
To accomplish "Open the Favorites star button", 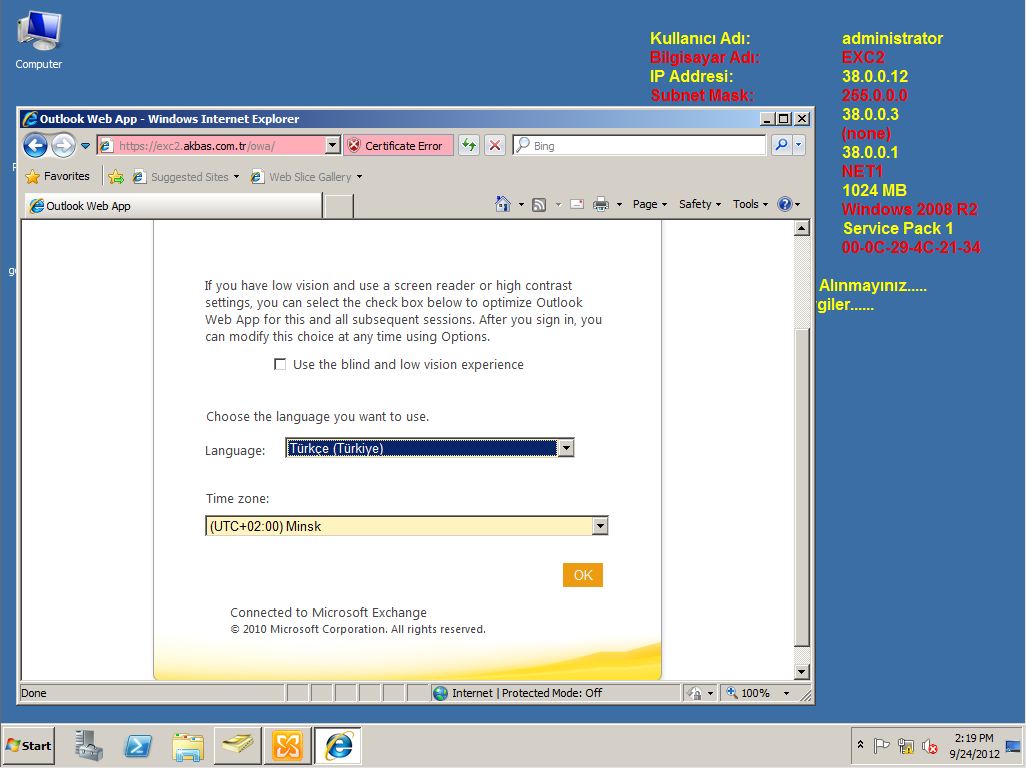I will [58, 177].
